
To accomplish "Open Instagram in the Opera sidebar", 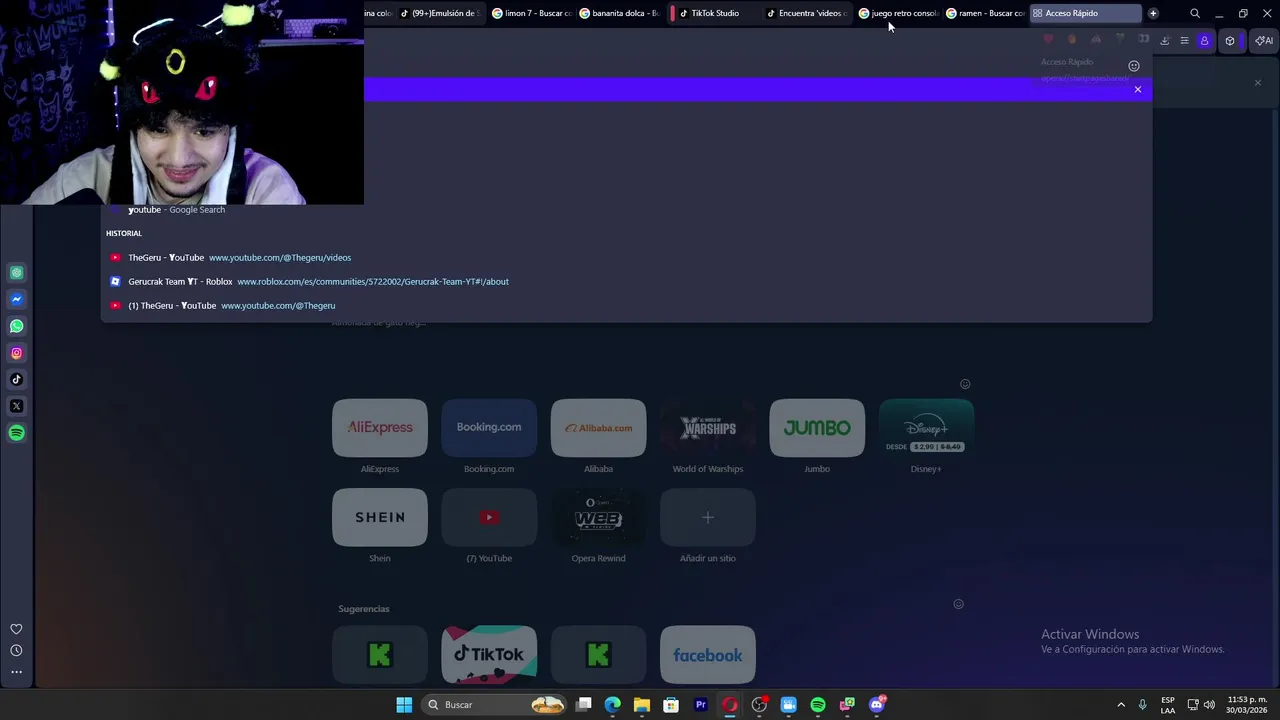I will [x=17, y=353].
